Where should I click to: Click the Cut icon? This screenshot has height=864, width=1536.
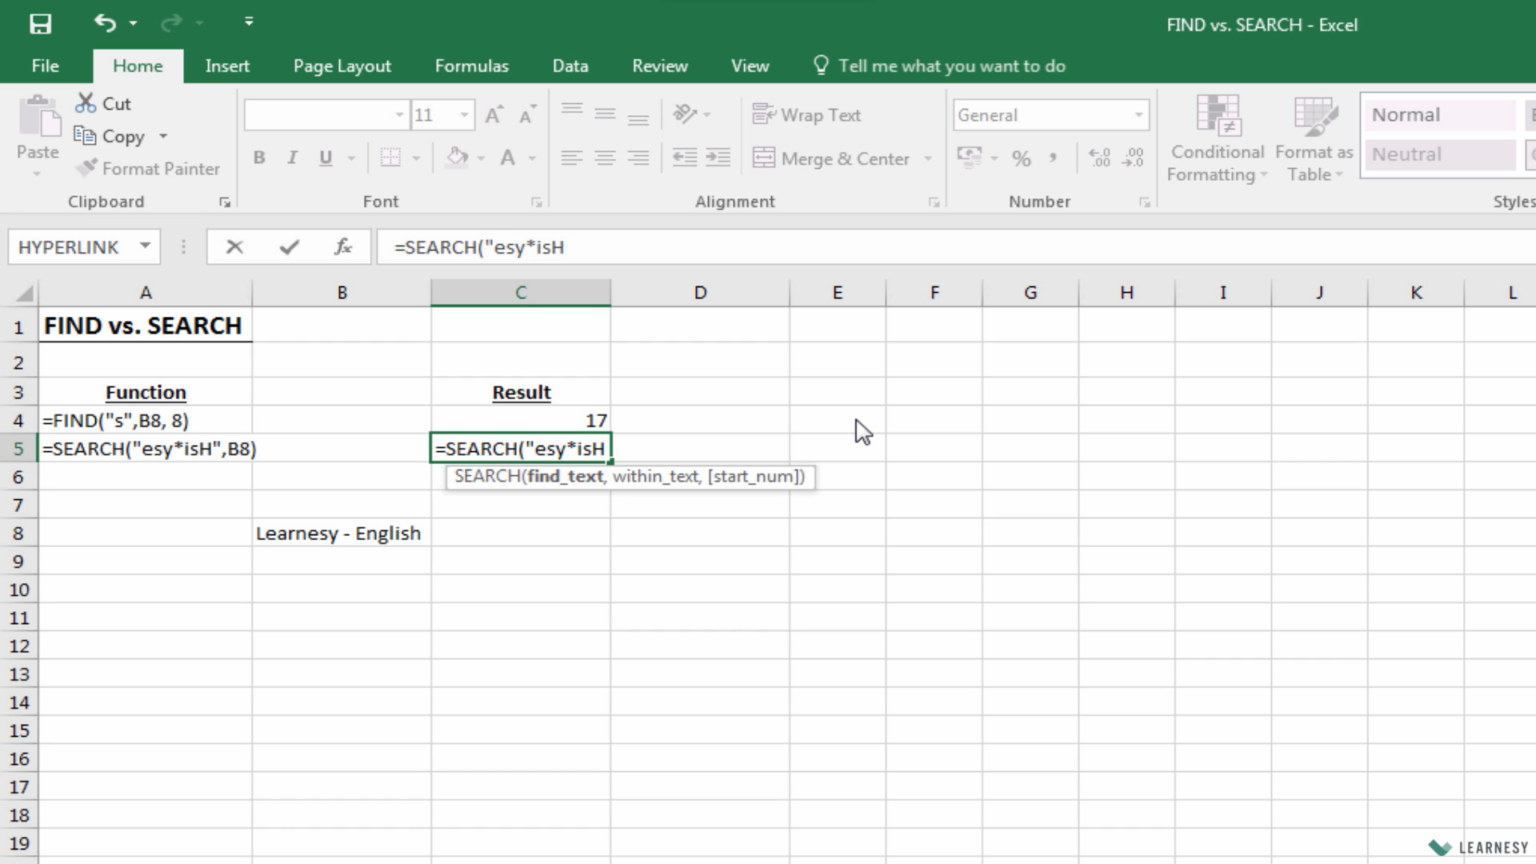click(84, 102)
